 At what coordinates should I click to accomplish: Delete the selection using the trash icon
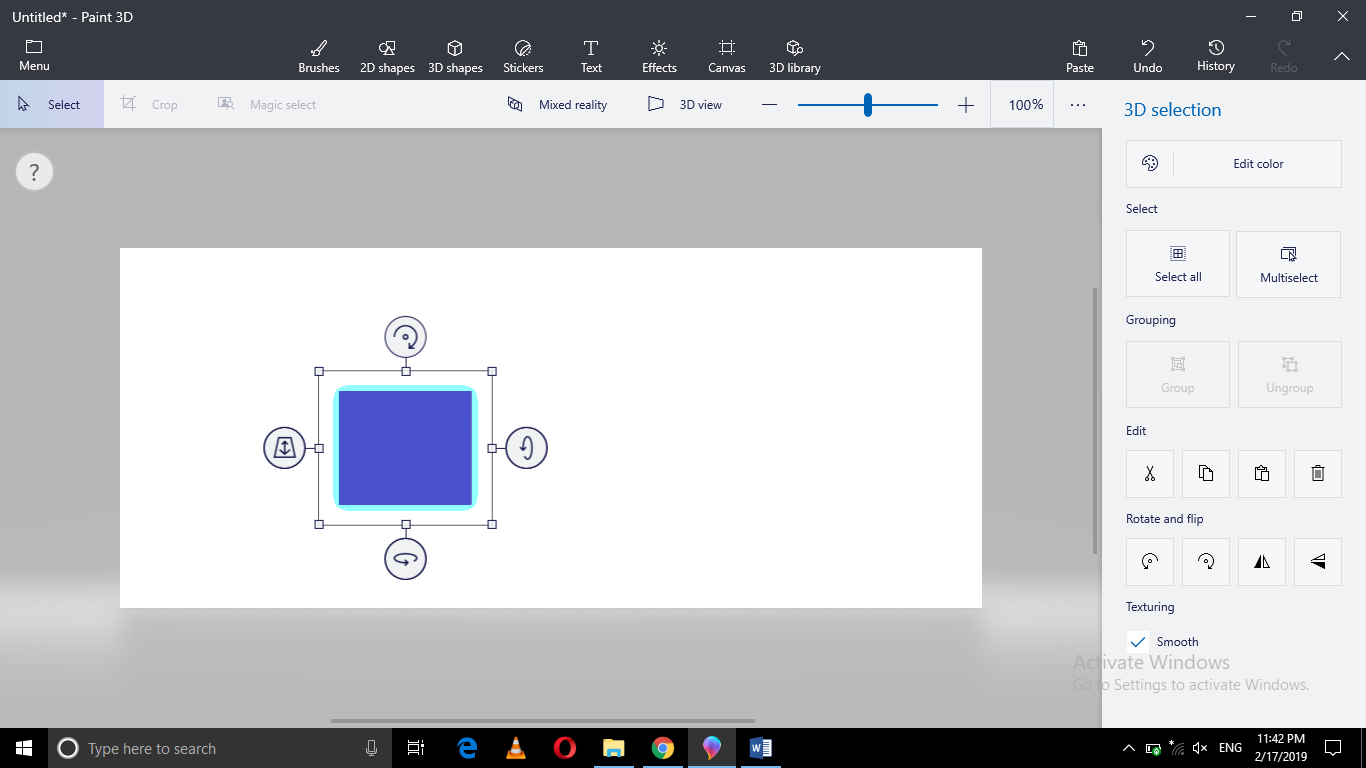[x=1317, y=473]
